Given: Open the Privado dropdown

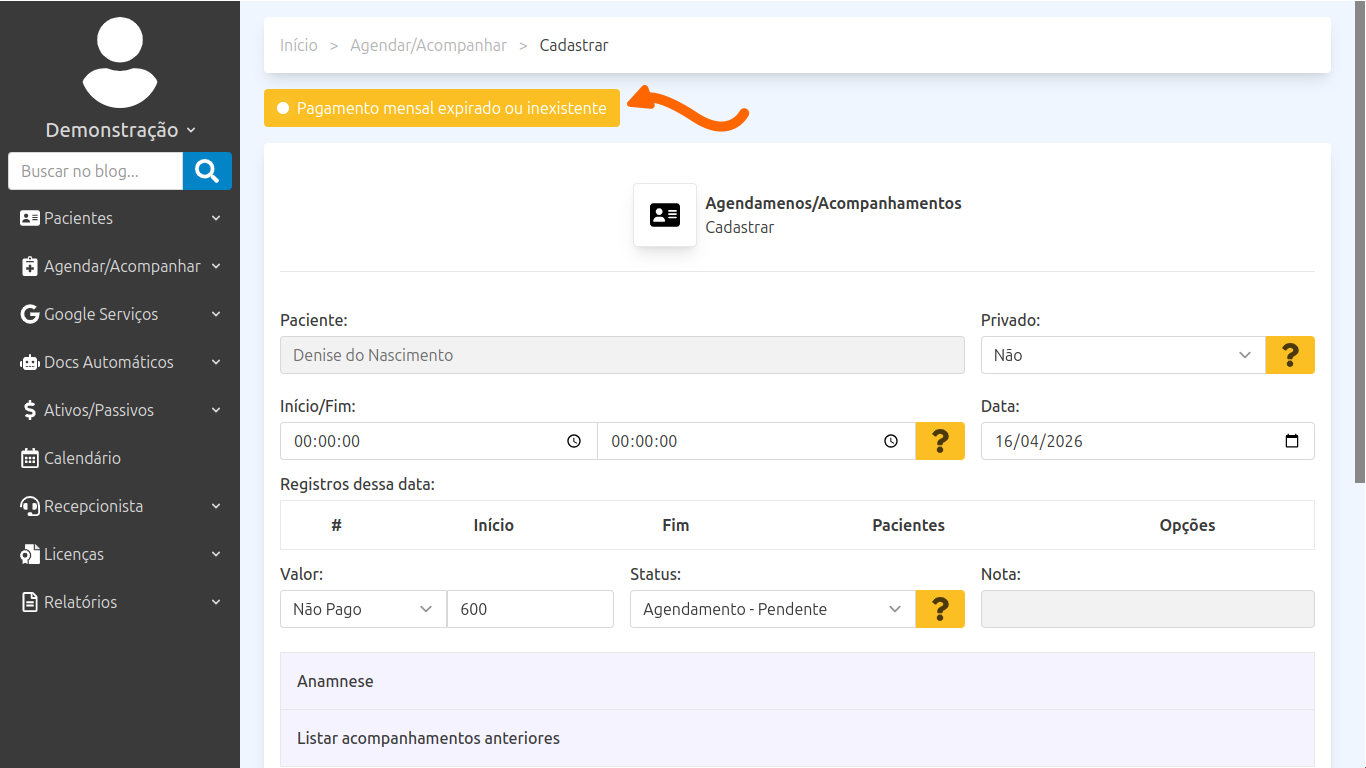Looking at the screenshot, I should point(1122,355).
